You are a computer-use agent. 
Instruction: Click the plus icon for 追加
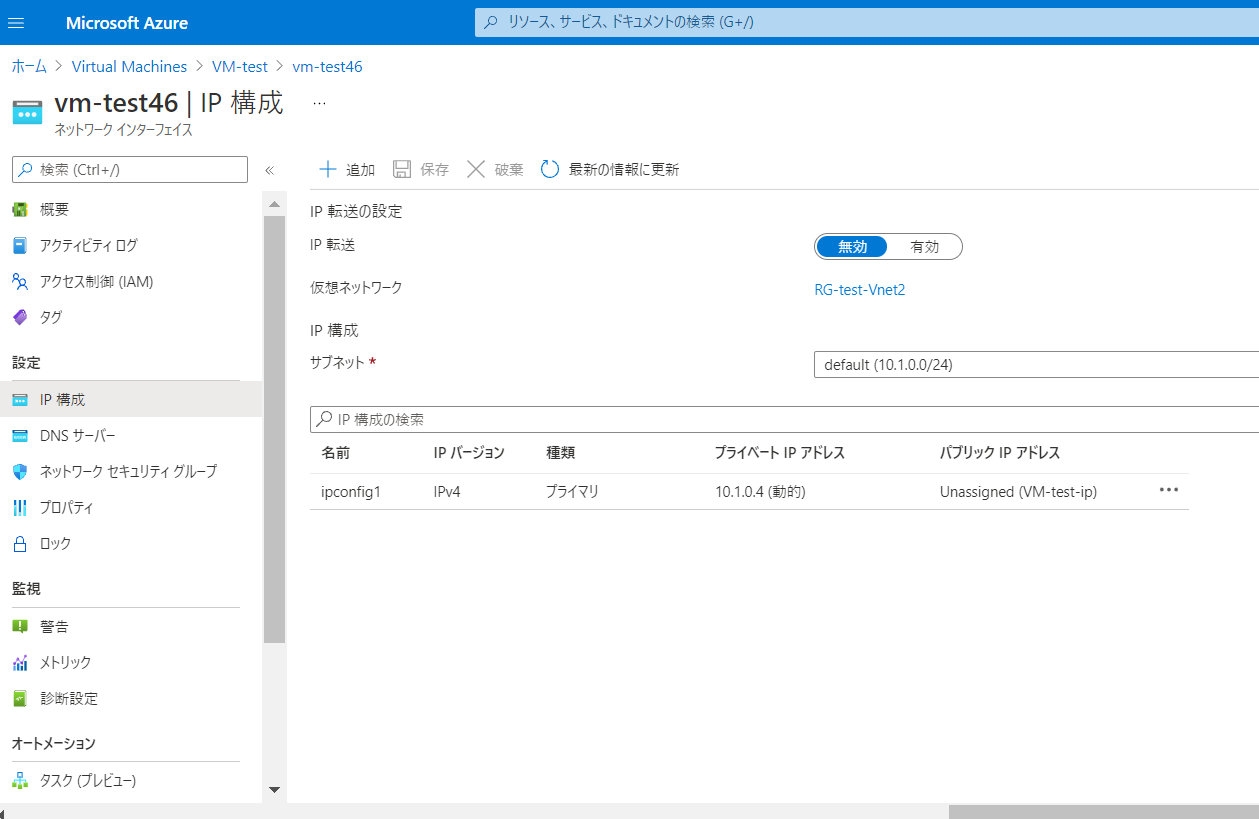coord(327,169)
